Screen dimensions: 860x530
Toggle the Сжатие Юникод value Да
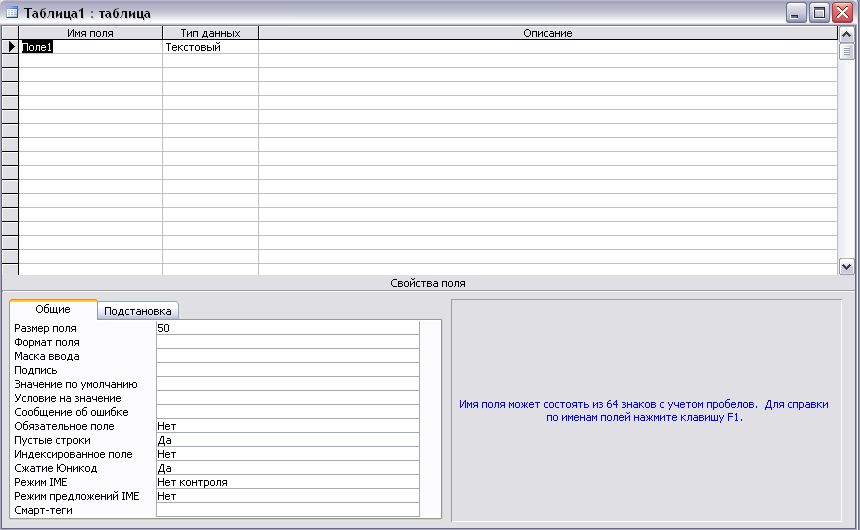pyautogui.click(x=287, y=468)
